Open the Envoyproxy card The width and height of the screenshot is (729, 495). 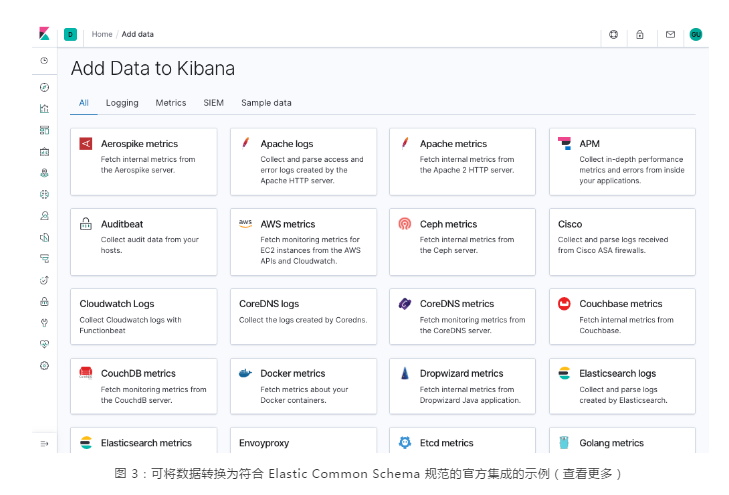[x=303, y=441]
